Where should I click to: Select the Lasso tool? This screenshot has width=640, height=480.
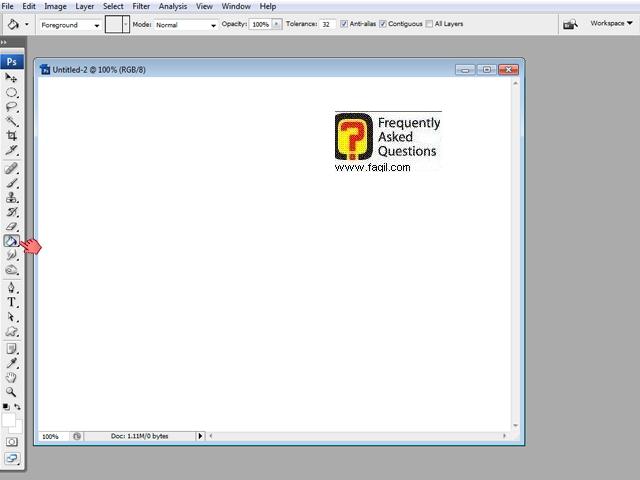click(12, 106)
